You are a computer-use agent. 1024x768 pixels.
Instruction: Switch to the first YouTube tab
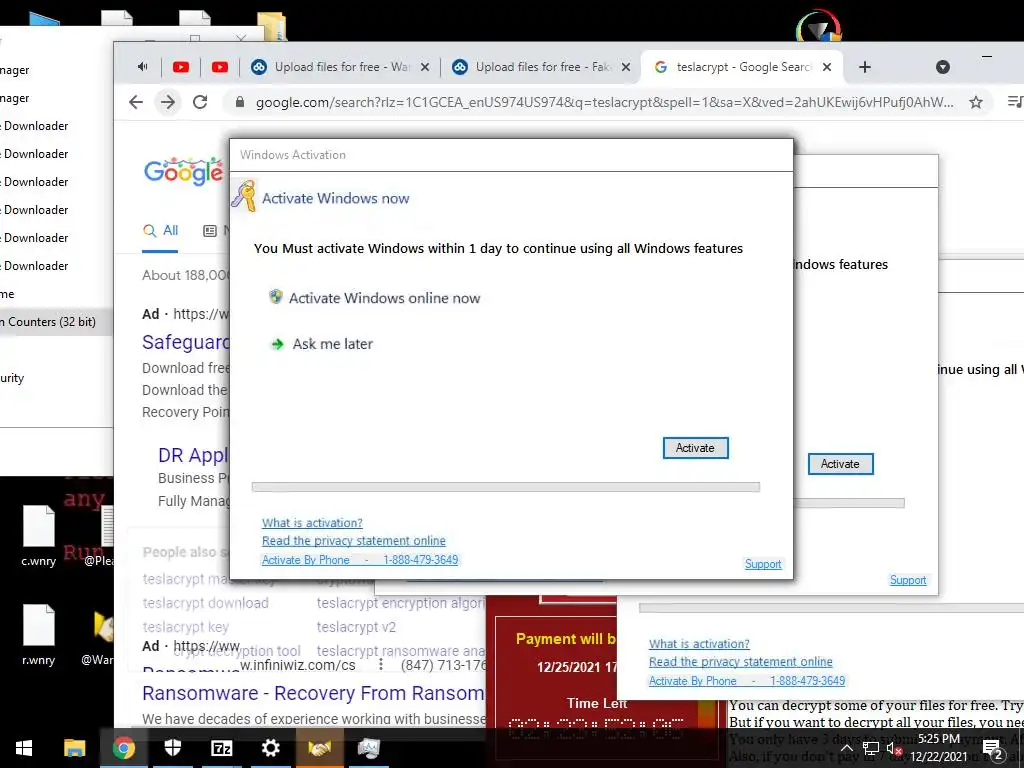(x=181, y=67)
